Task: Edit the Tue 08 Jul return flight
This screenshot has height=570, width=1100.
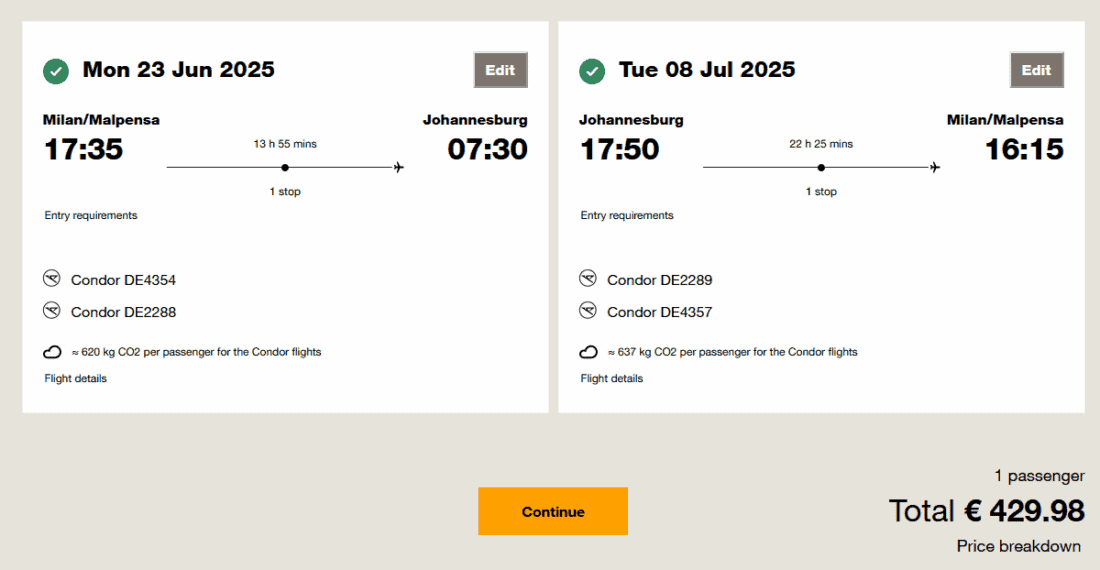Action: (1036, 70)
